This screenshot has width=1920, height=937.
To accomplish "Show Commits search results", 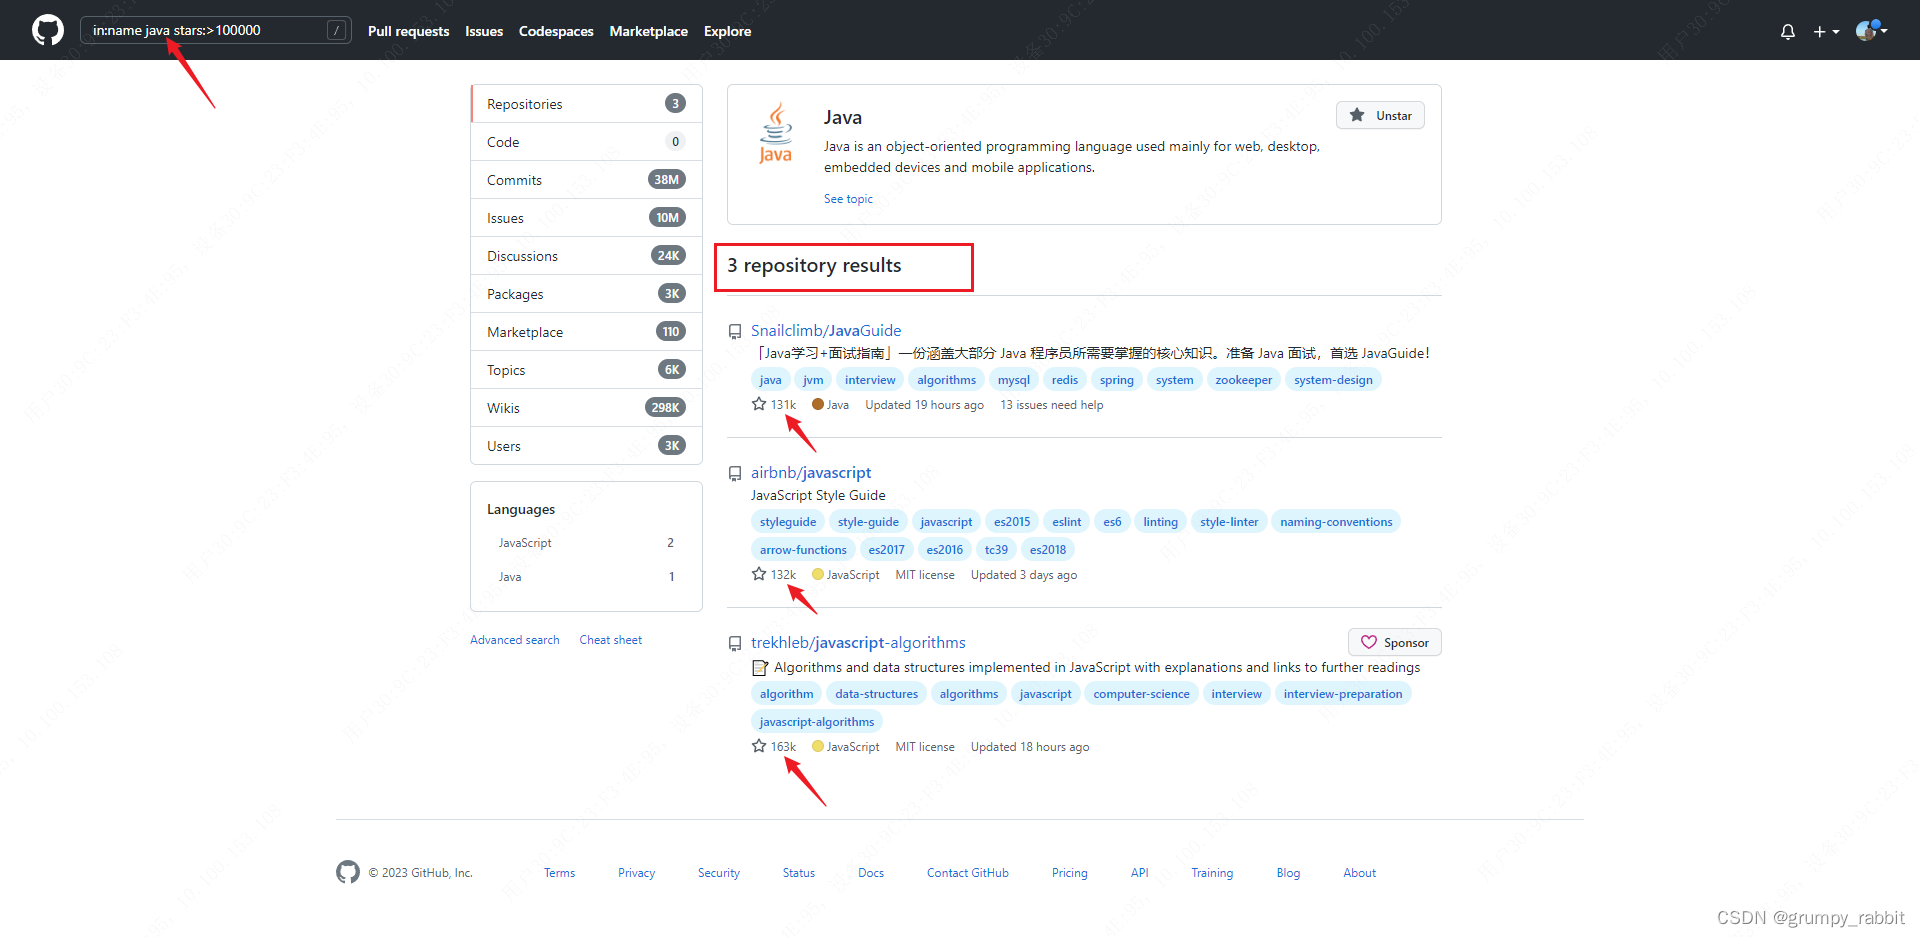I will (x=586, y=180).
